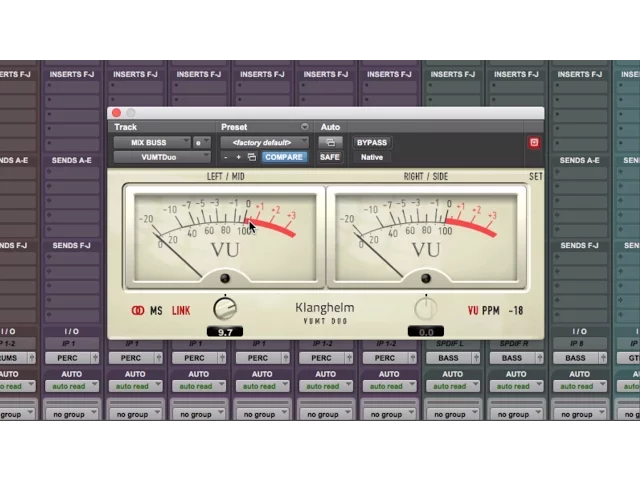Open the Preset settings menu arrow
This screenshot has width=640, height=480.
304,127
